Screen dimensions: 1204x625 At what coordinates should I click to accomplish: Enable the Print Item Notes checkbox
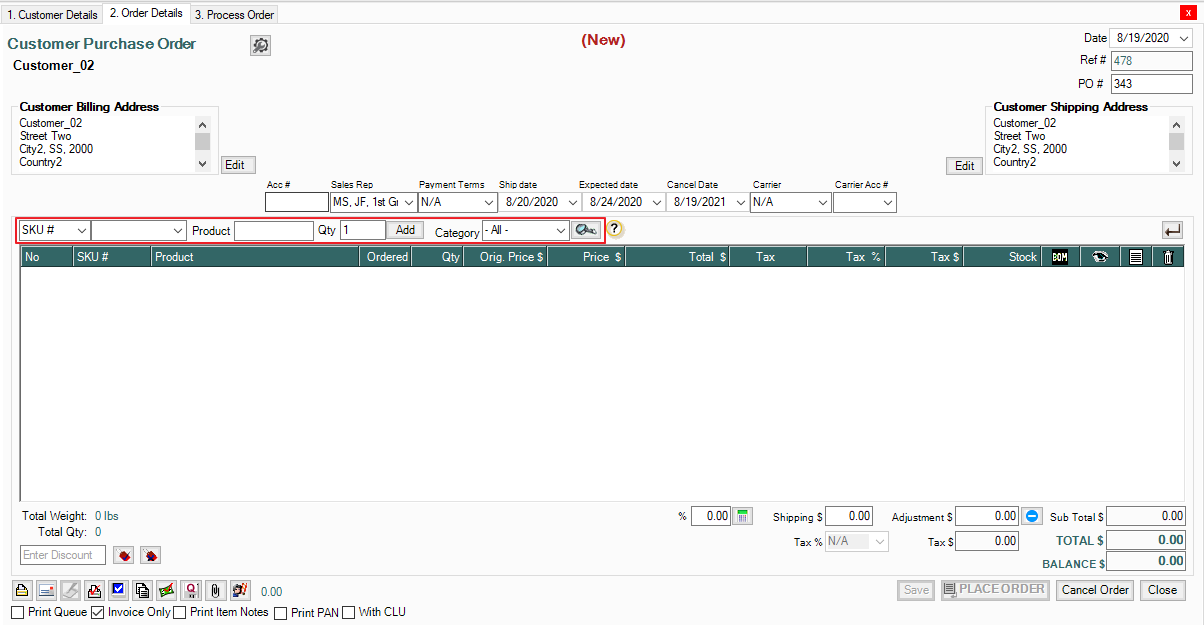coord(180,612)
